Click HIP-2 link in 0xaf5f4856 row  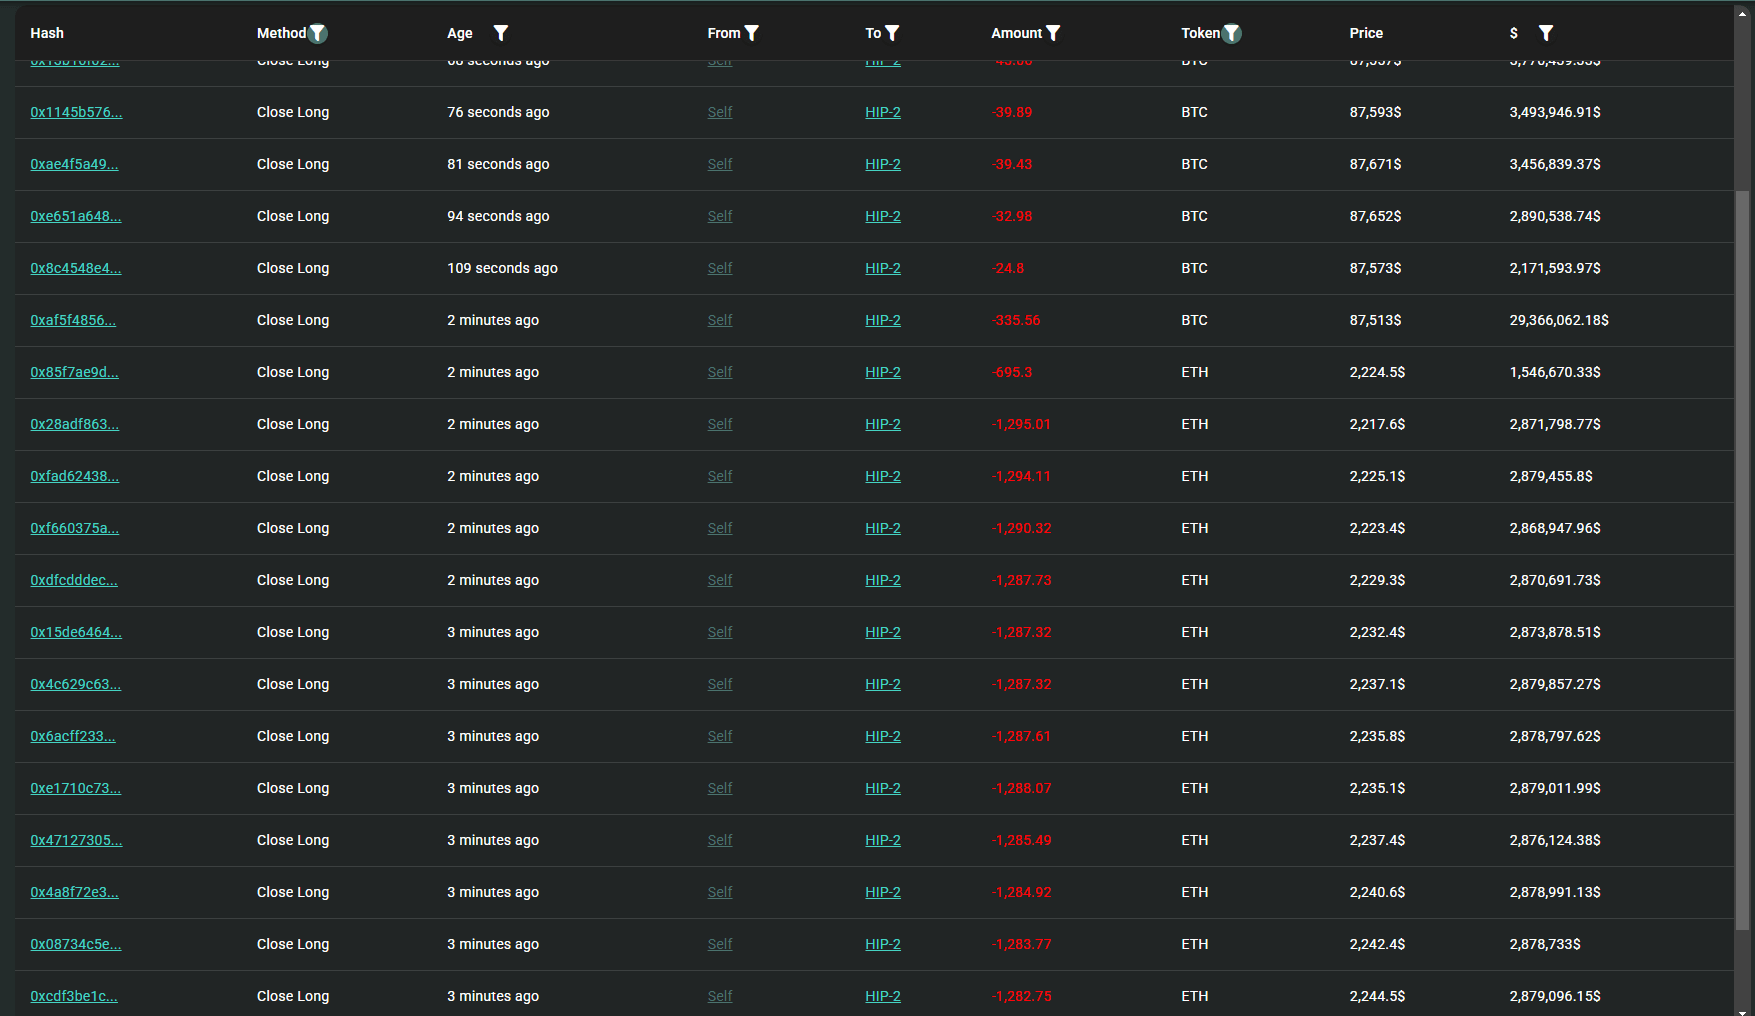click(883, 320)
